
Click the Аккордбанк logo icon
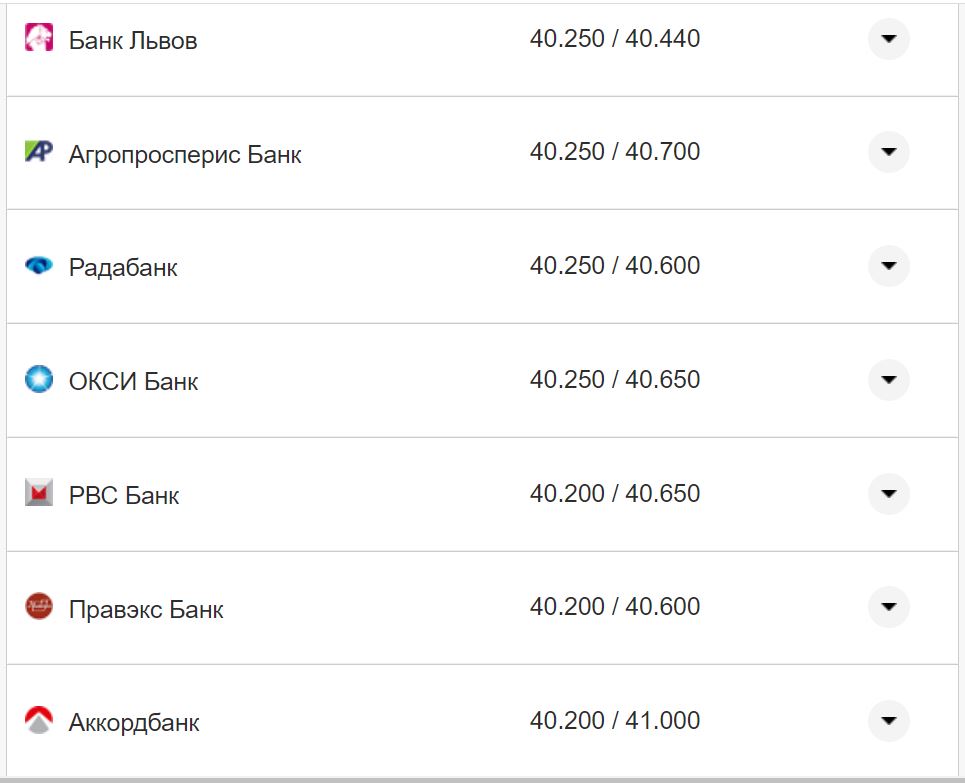[x=39, y=721]
